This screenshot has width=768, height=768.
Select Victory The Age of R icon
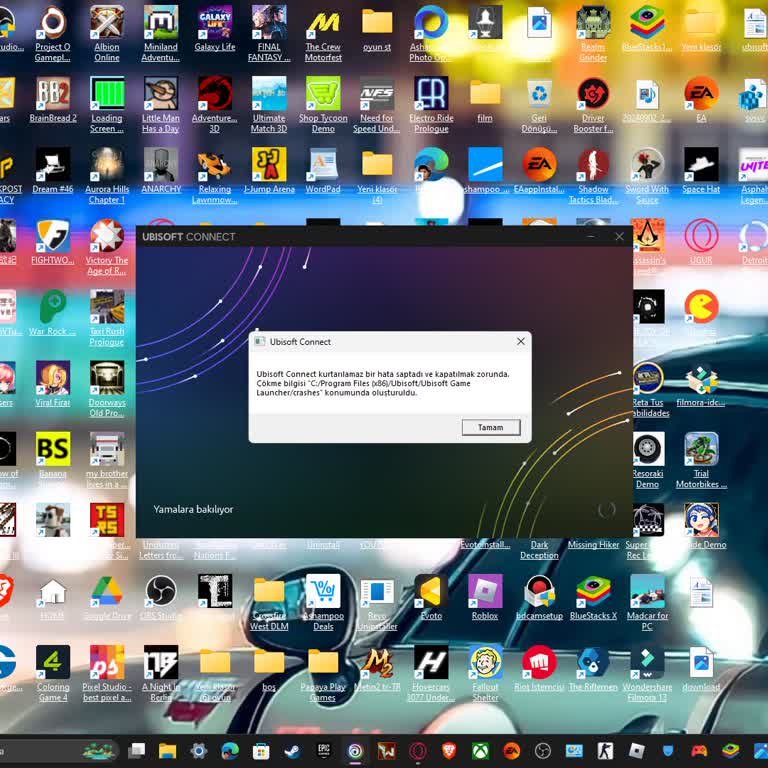tap(107, 247)
